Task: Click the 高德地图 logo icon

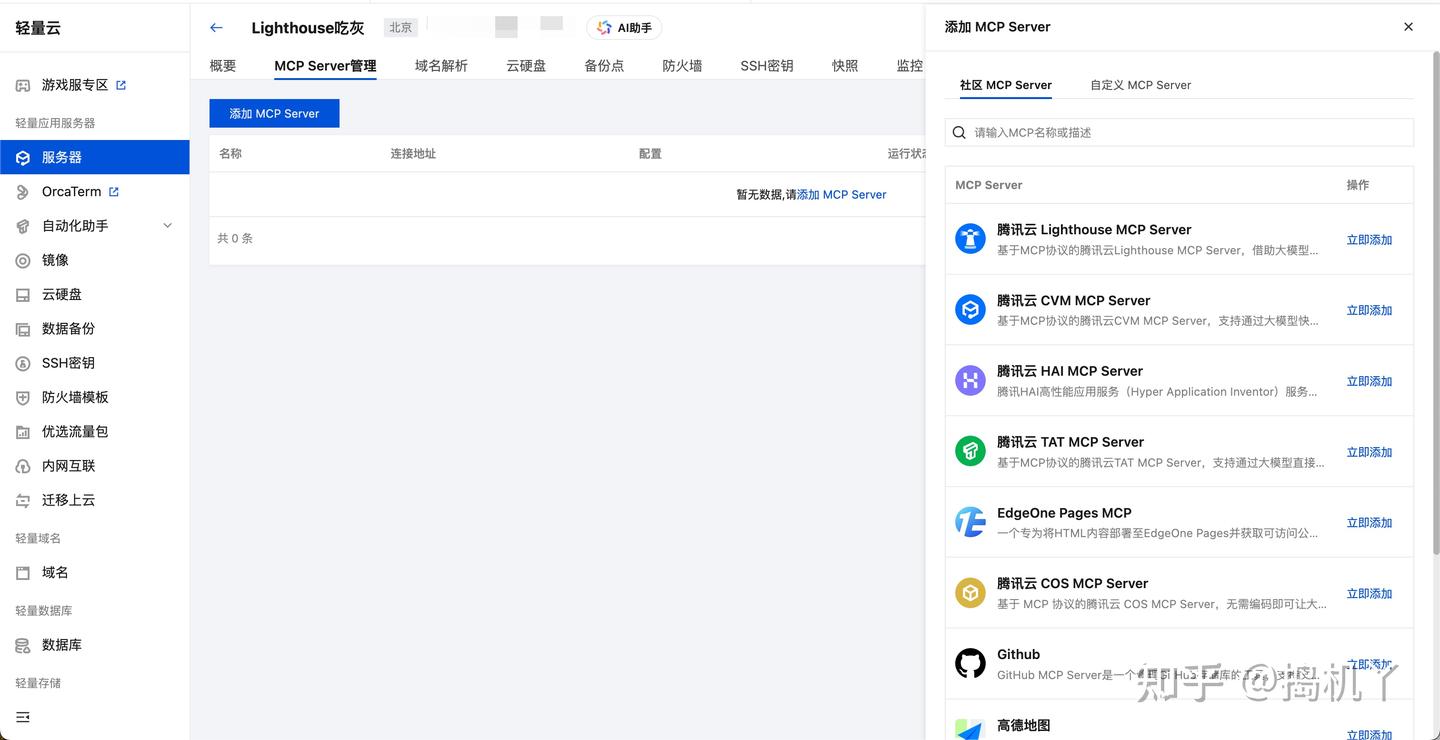Action: tap(970, 729)
